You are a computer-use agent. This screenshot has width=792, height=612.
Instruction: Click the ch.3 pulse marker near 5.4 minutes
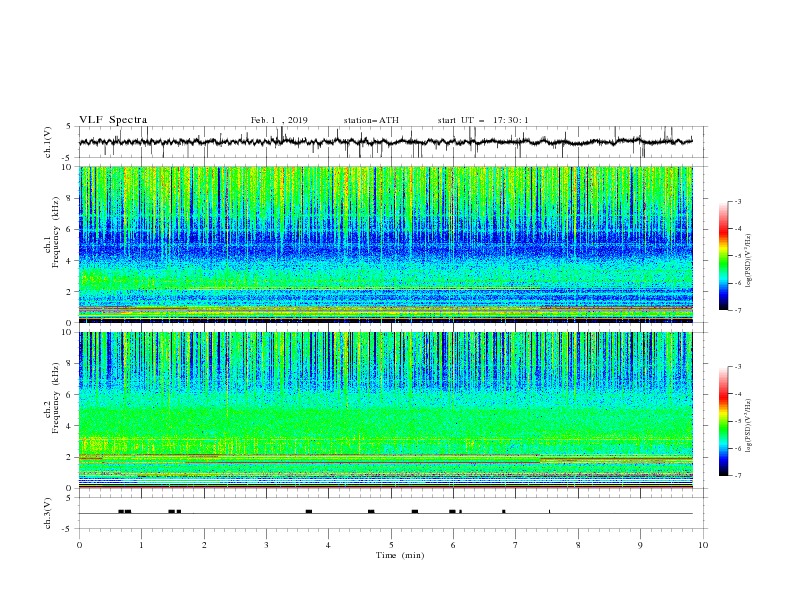pos(415,512)
